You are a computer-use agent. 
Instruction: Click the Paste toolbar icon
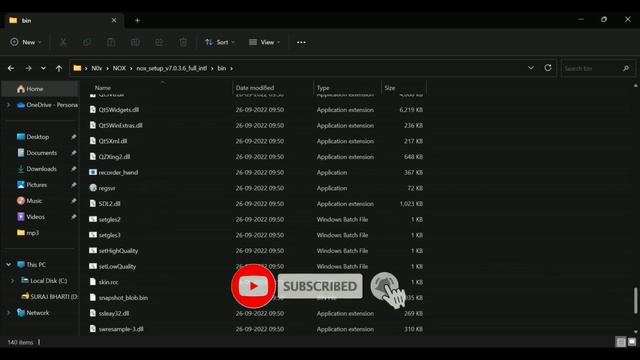111,42
